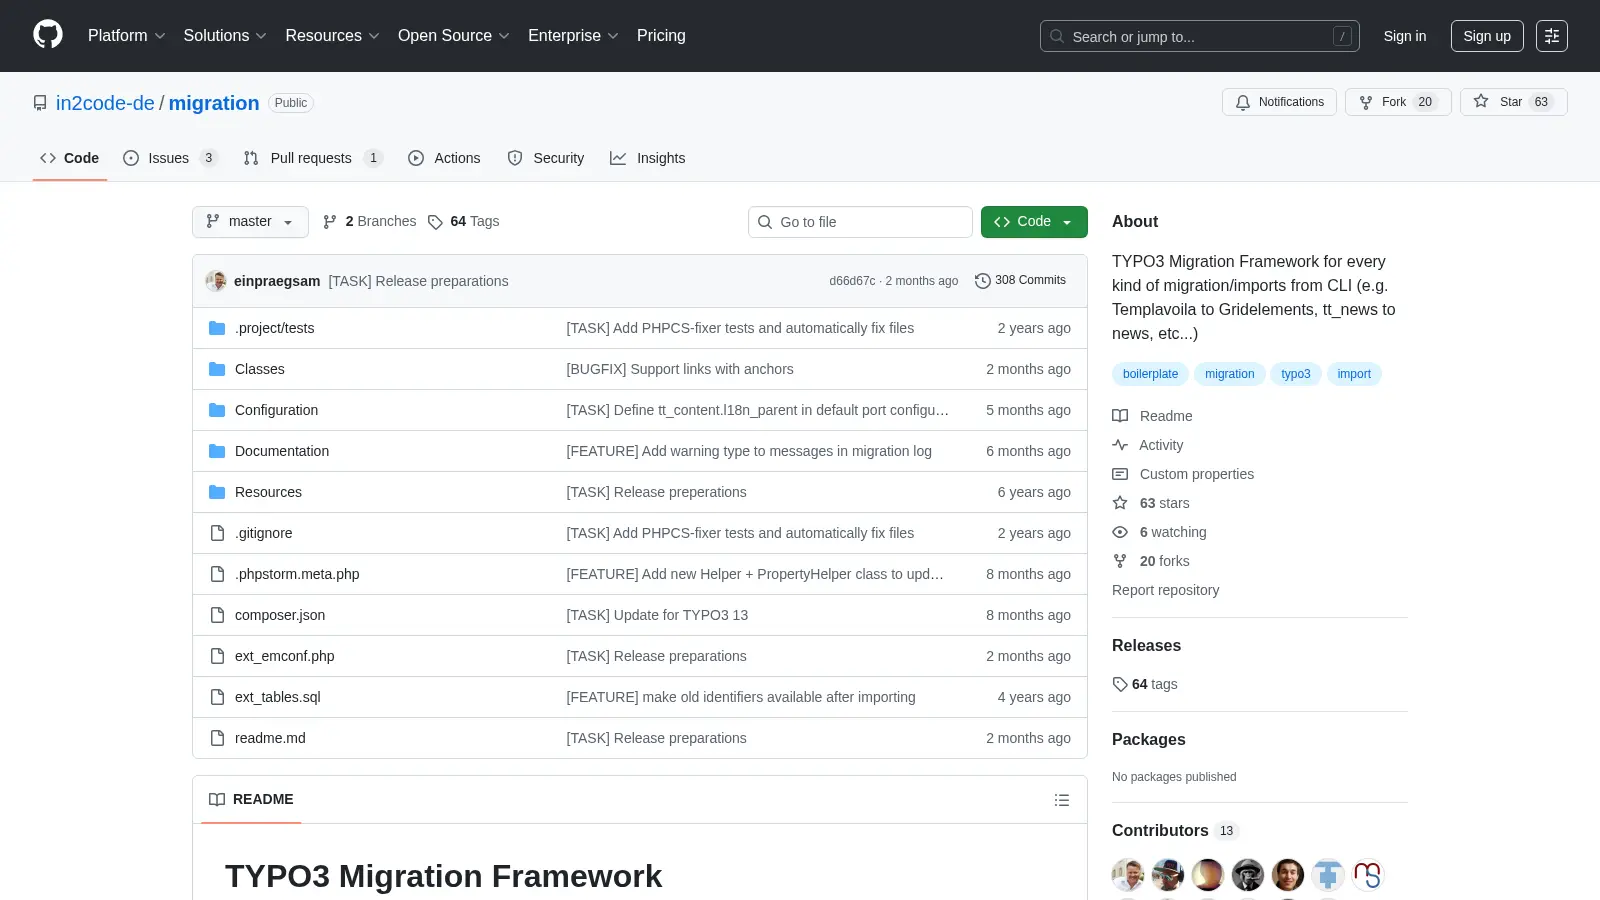Click the Documentation folder icon

tap(217, 451)
